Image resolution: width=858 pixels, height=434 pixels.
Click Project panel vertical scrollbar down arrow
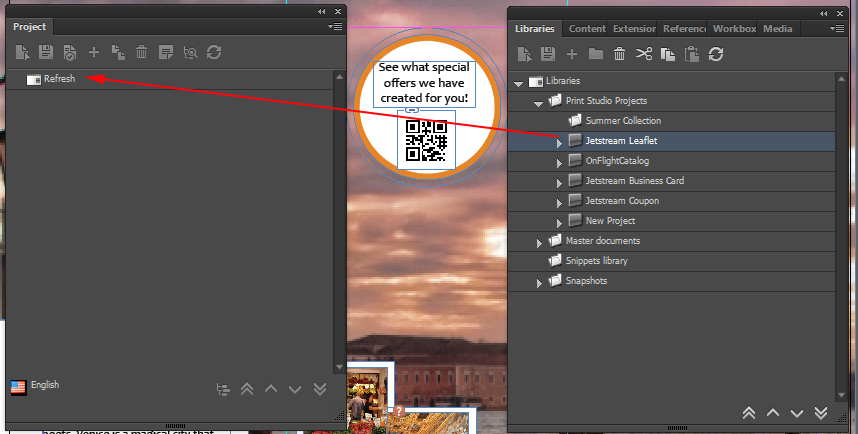[339, 367]
